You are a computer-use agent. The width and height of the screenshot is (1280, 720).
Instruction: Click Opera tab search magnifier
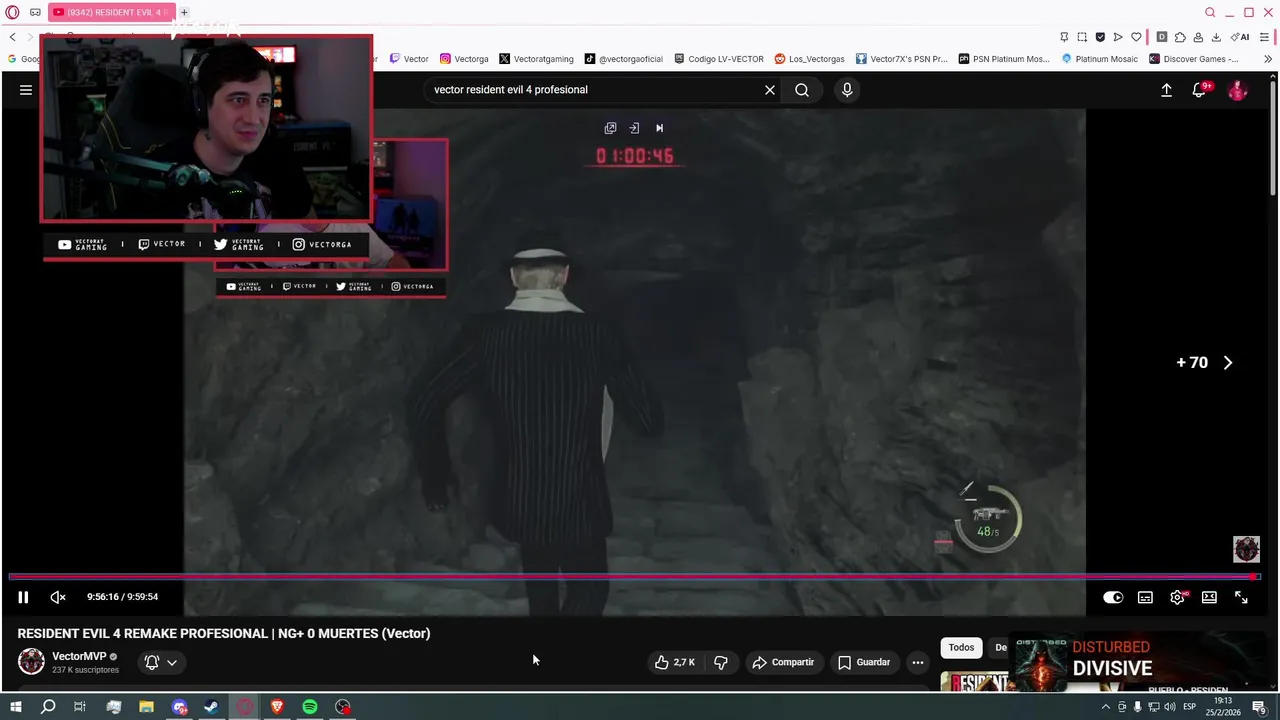pyautogui.click(x=1210, y=12)
